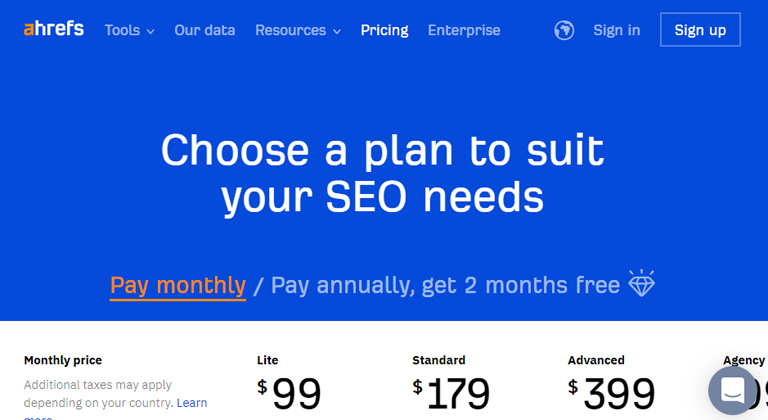Viewport: 768px width, 420px height.
Task: Switch to Pay monthly billing
Action: (x=178, y=286)
